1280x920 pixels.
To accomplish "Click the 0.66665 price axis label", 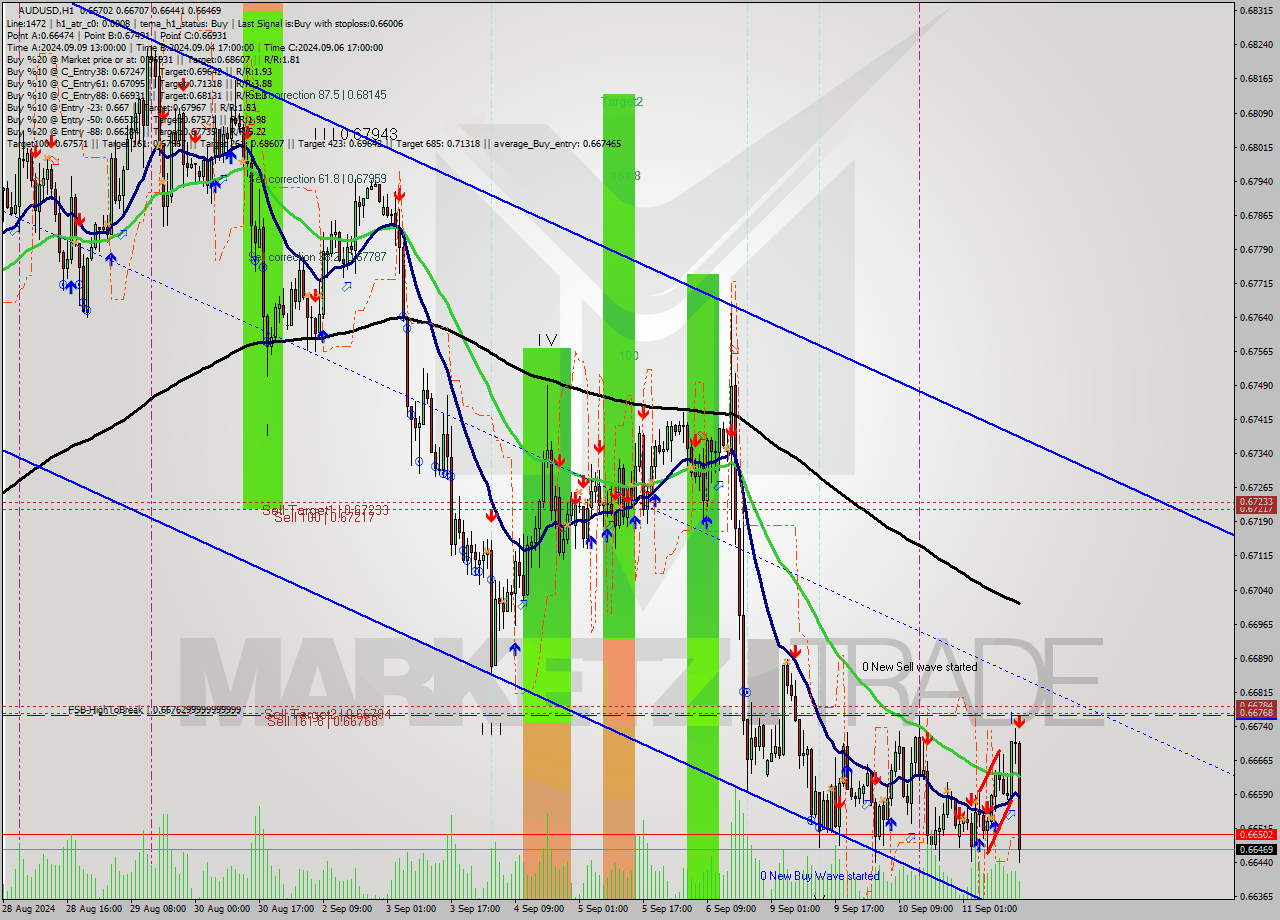I will 1256,760.
